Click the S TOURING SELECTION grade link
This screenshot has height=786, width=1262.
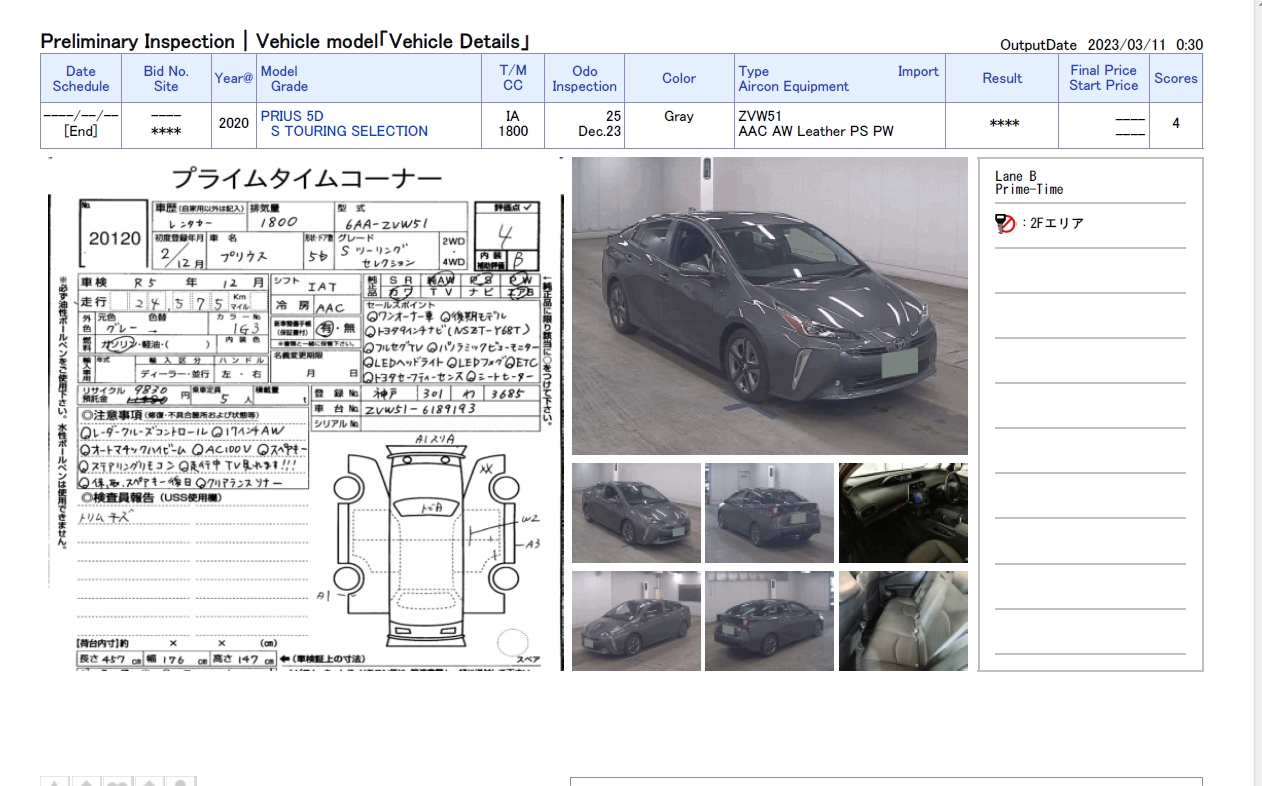tap(349, 131)
